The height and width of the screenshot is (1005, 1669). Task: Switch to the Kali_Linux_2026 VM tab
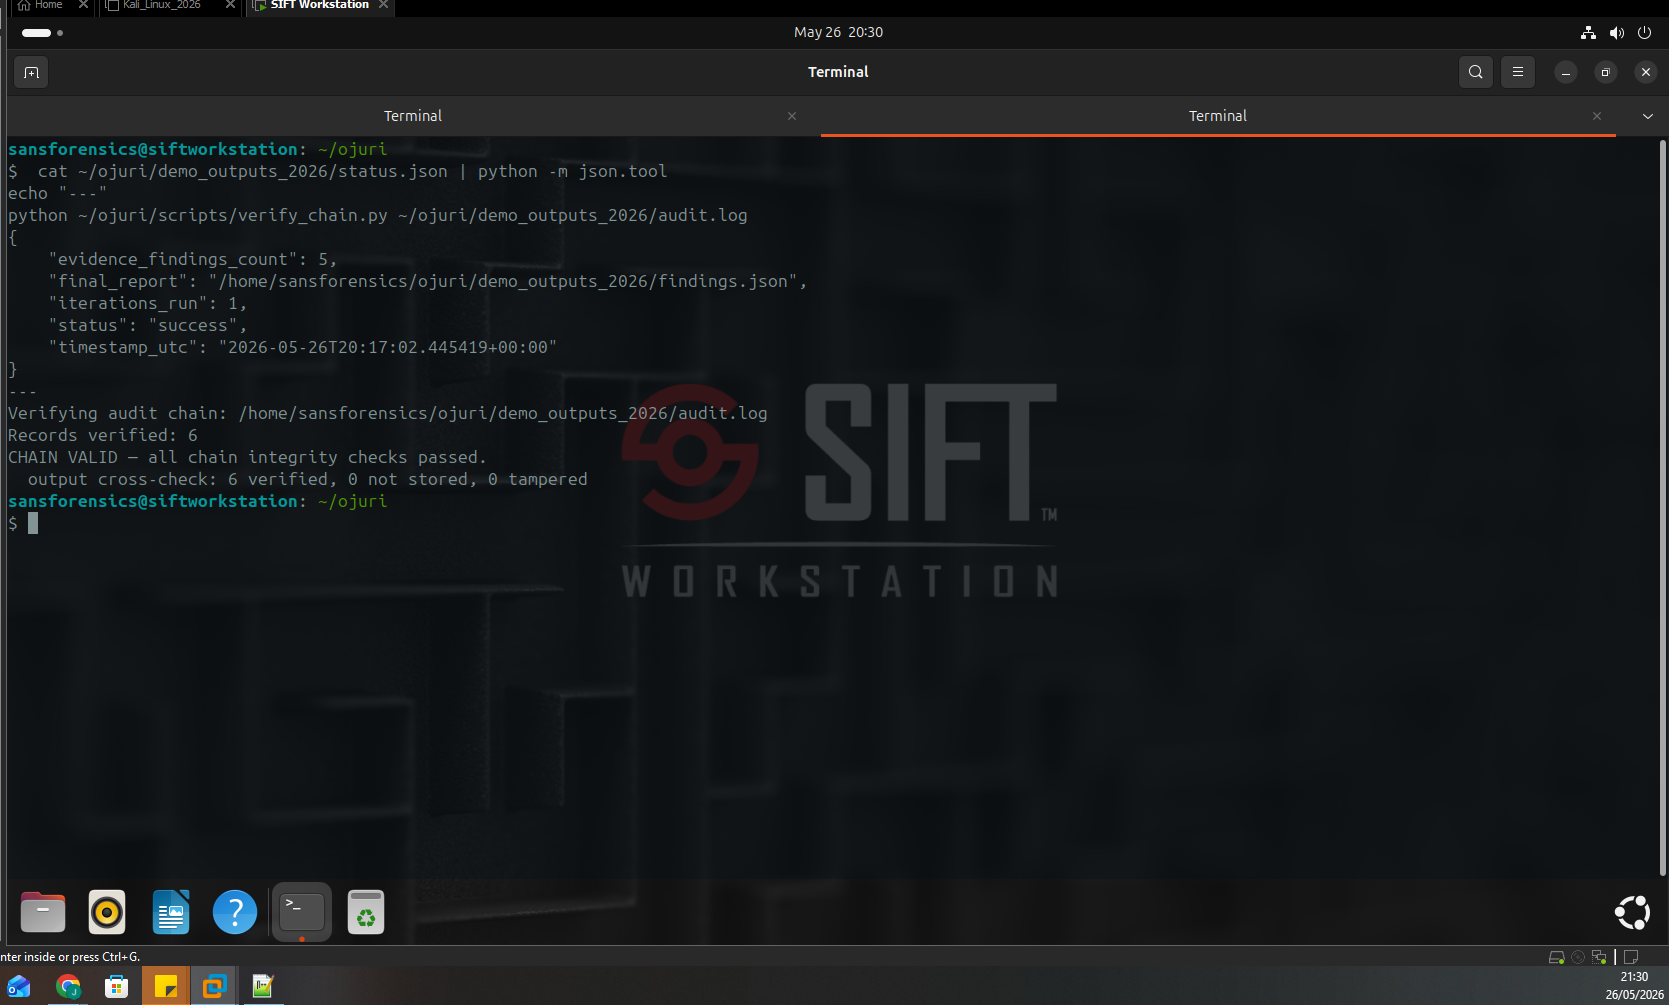coord(162,5)
